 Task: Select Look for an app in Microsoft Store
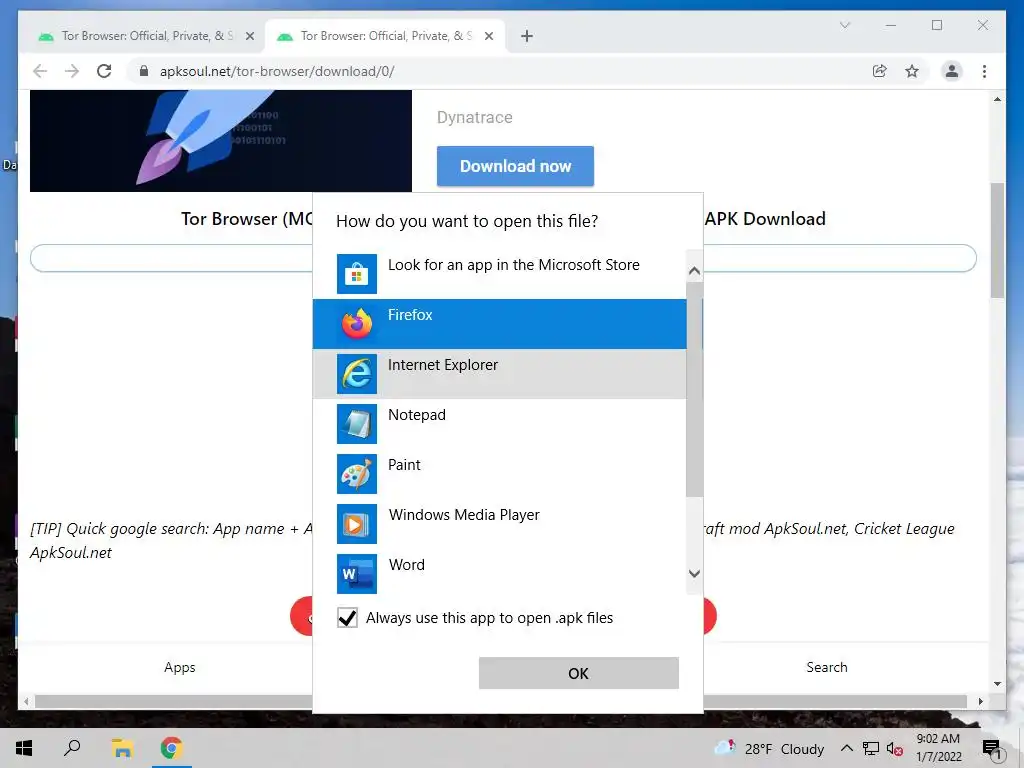(500, 274)
